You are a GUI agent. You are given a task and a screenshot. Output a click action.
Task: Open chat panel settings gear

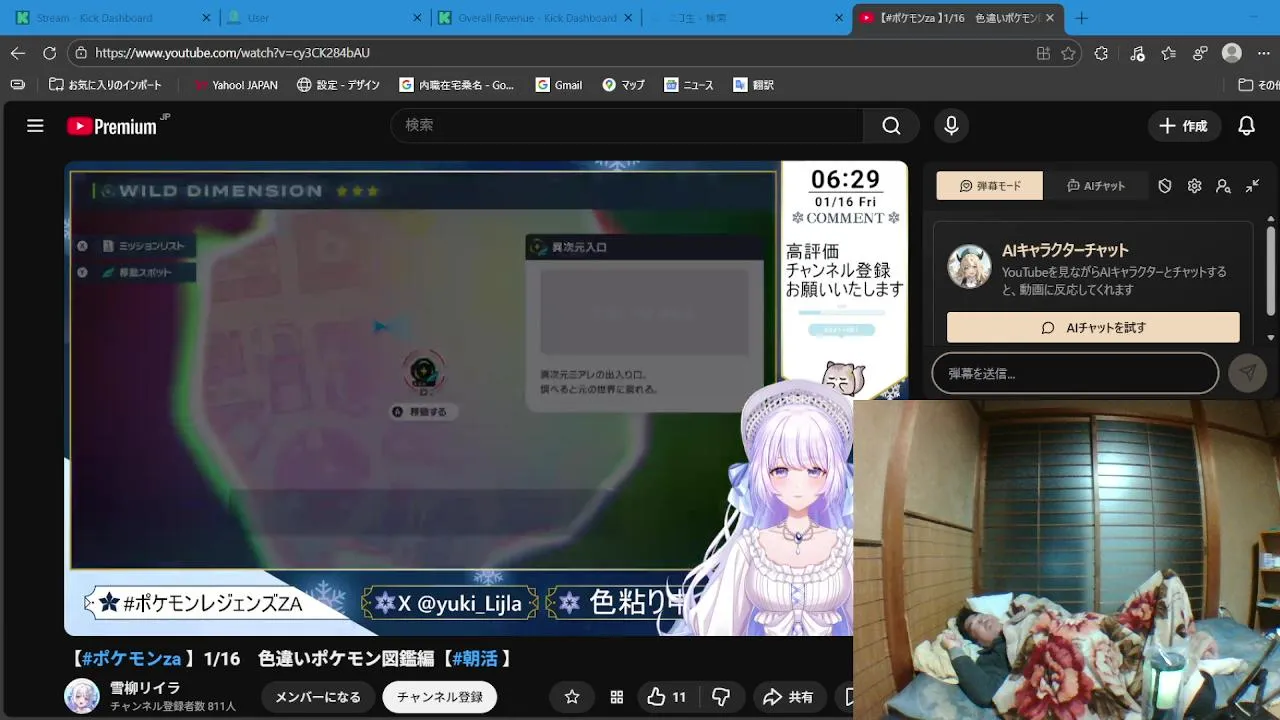(1194, 186)
